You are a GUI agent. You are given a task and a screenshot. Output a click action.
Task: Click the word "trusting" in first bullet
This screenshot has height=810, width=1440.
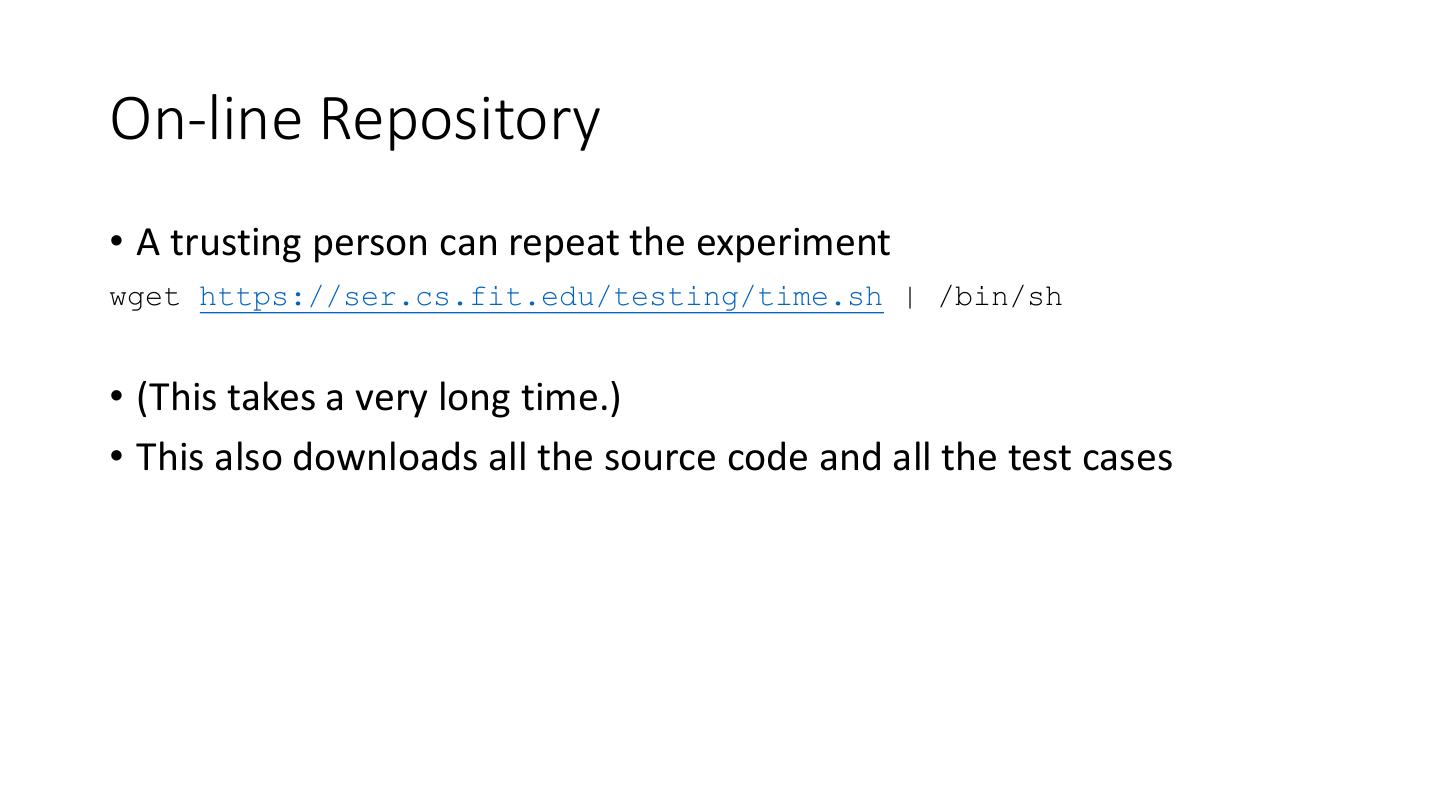(x=236, y=242)
